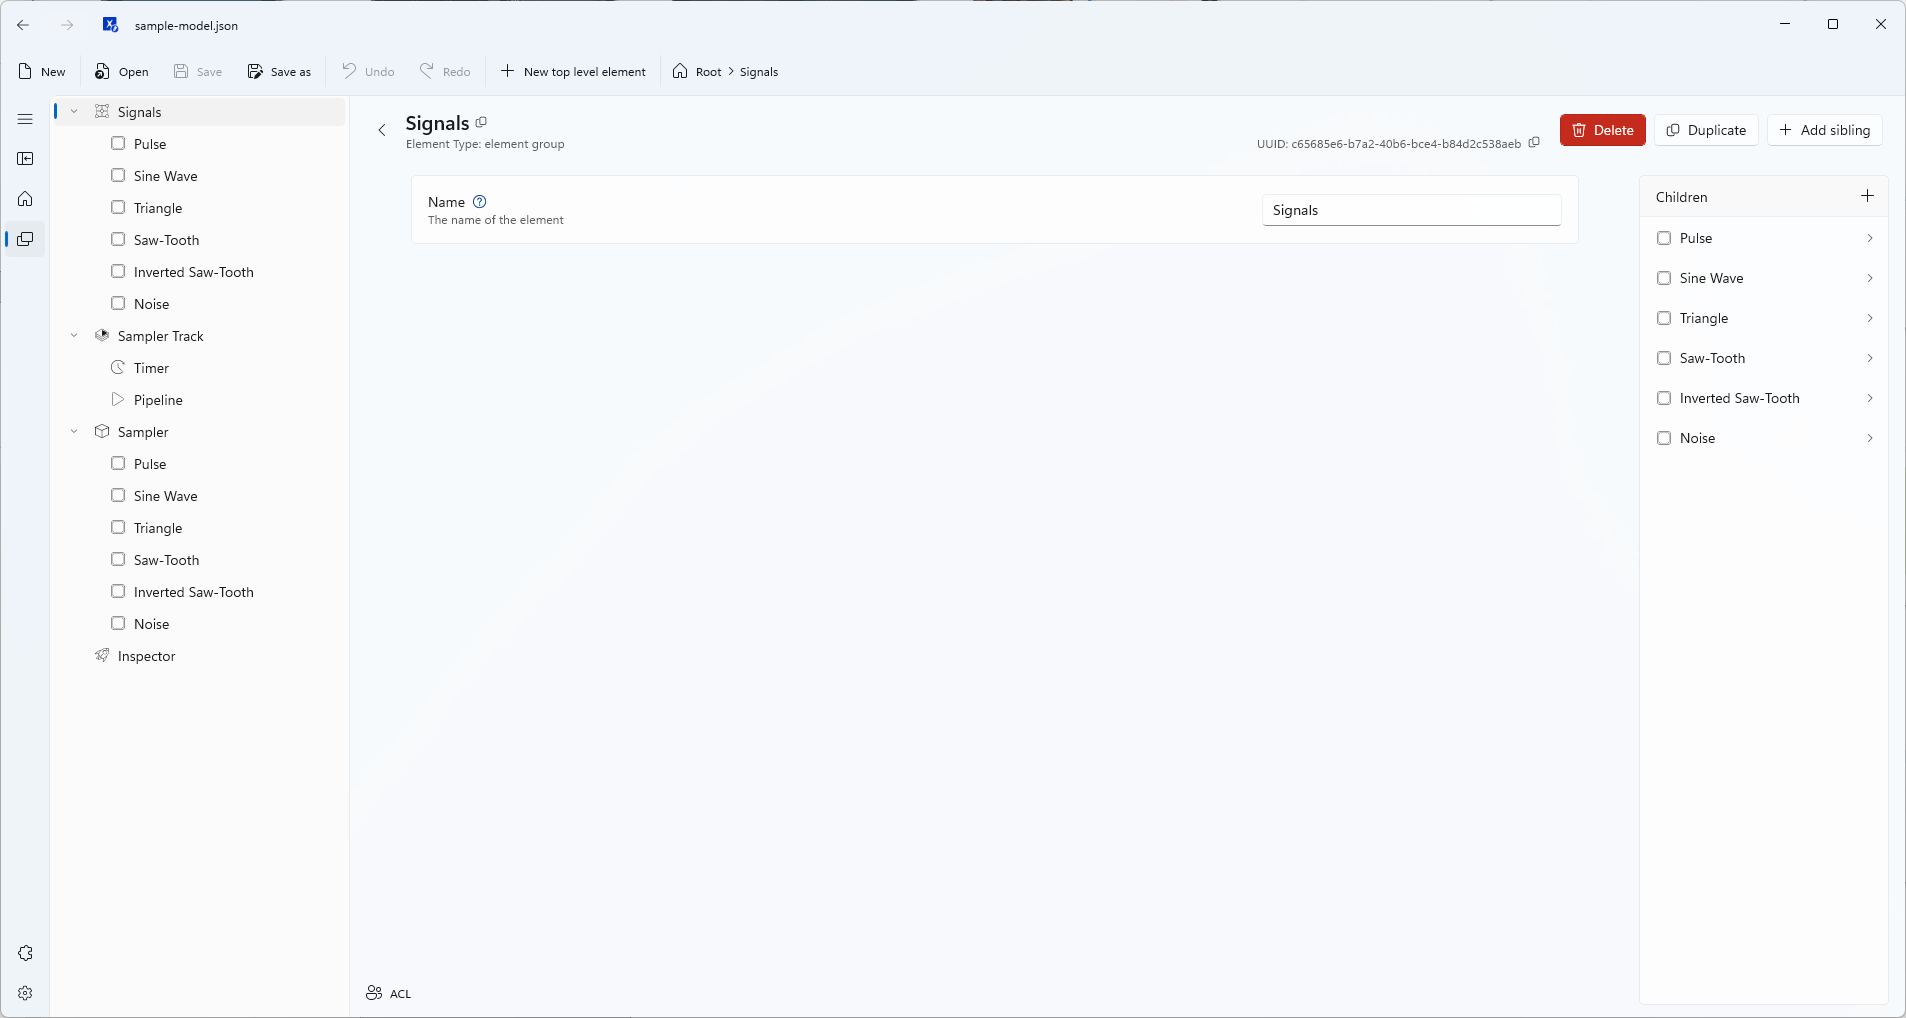Select the Timer element icon in the tree
The image size is (1906, 1018).
click(x=118, y=368)
